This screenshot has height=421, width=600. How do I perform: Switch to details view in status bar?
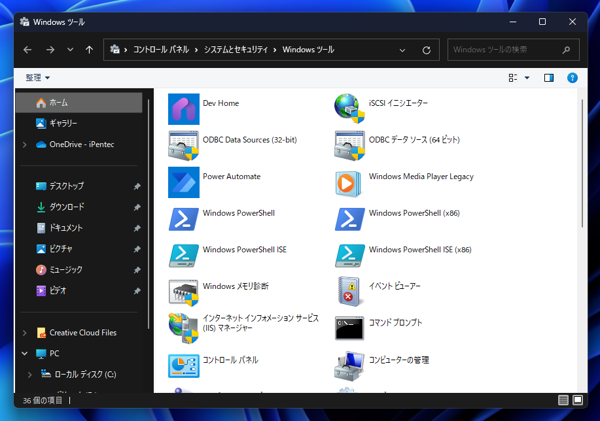pos(563,400)
